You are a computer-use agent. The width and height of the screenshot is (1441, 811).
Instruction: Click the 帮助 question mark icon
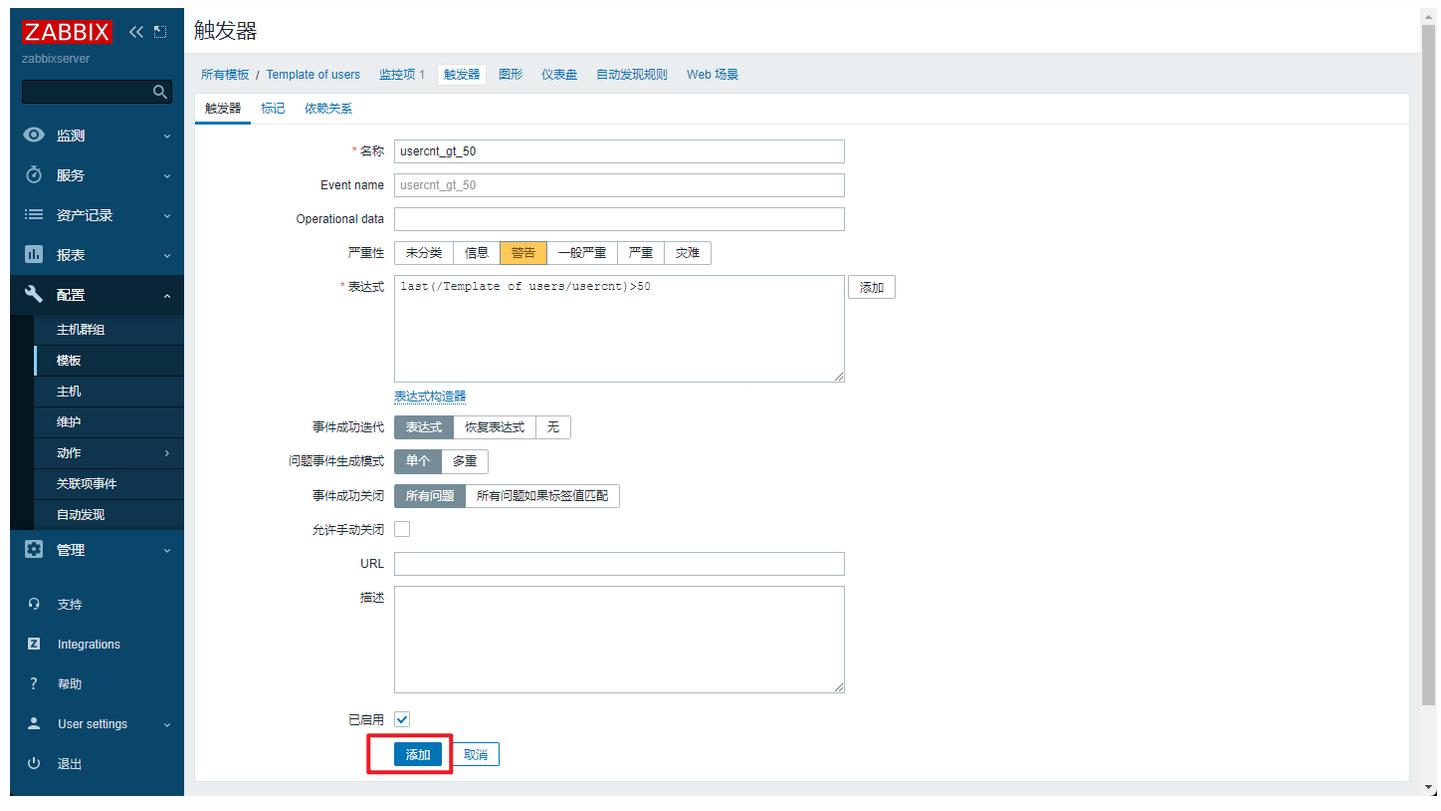[34, 684]
